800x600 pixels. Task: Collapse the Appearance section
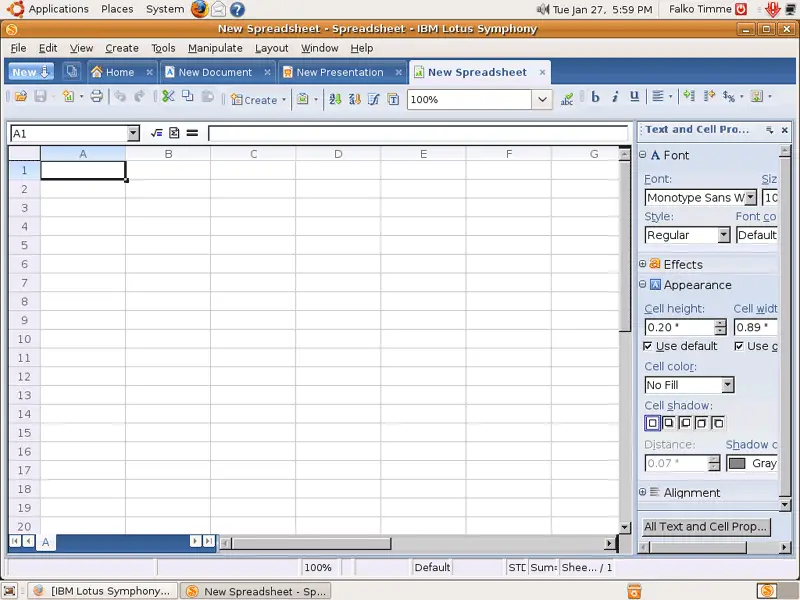[x=642, y=284]
